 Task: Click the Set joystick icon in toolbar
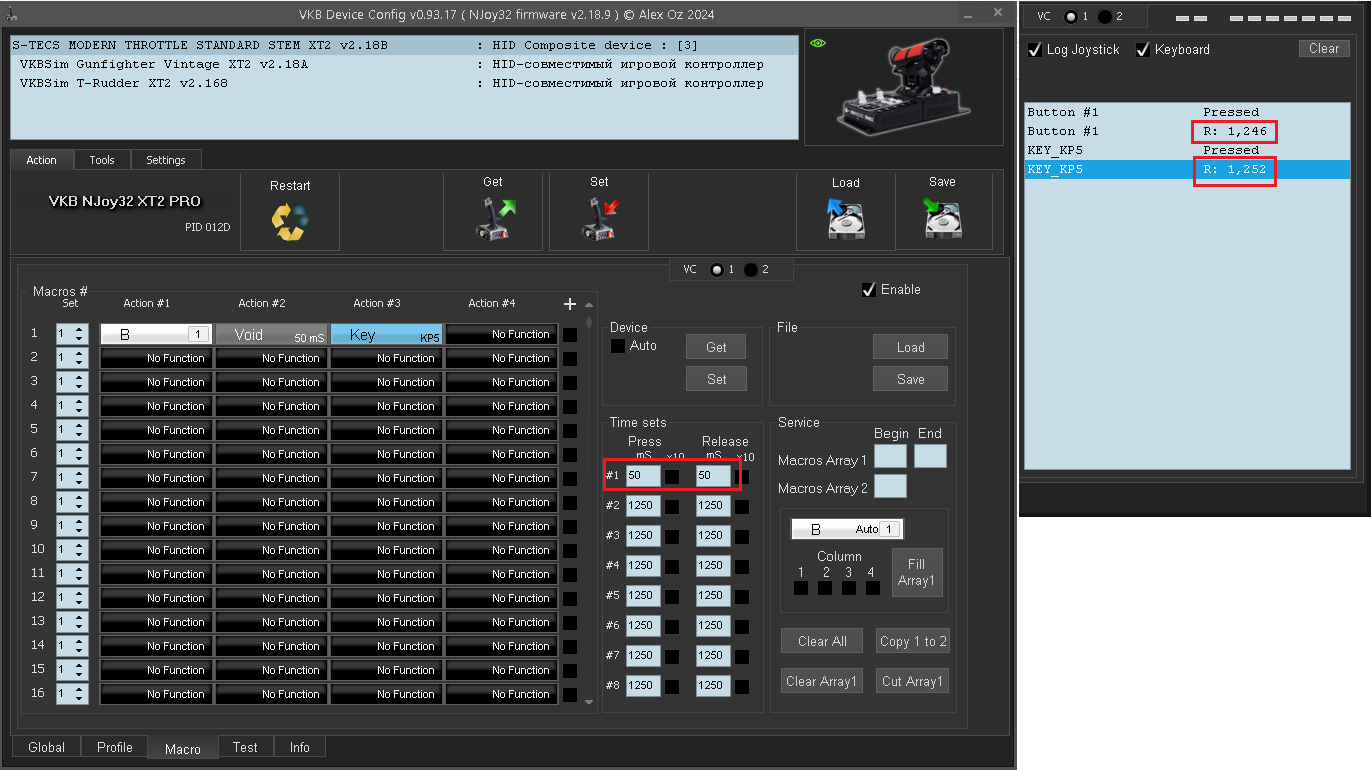pyautogui.click(x=599, y=220)
